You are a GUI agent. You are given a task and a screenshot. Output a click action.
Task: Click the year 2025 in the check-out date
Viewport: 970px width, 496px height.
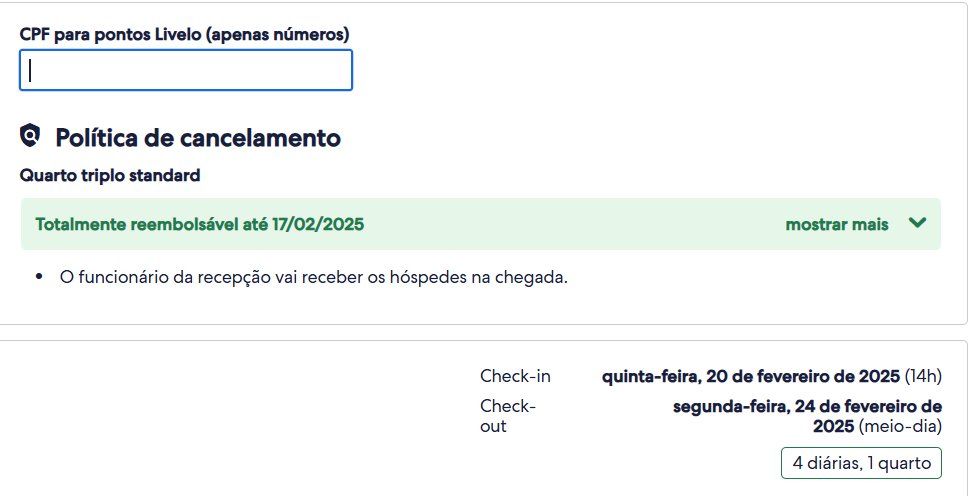coord(833,426)
